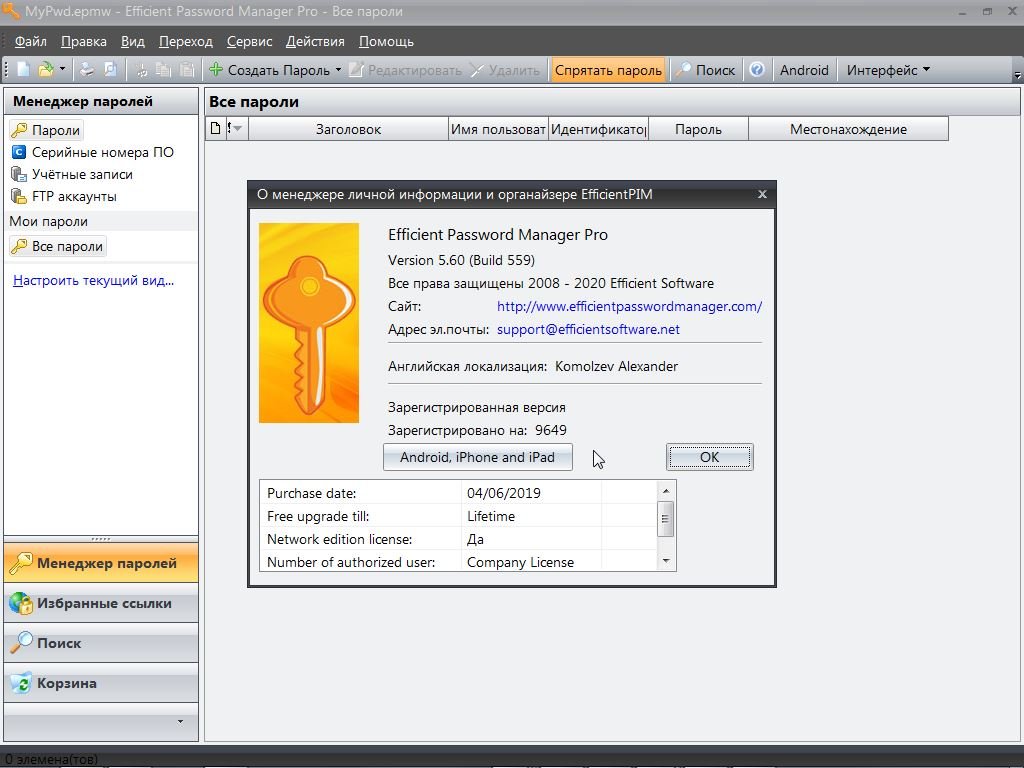Click the importance column header sort arrow
1024x768 pixels.
(x=236, y=128)
